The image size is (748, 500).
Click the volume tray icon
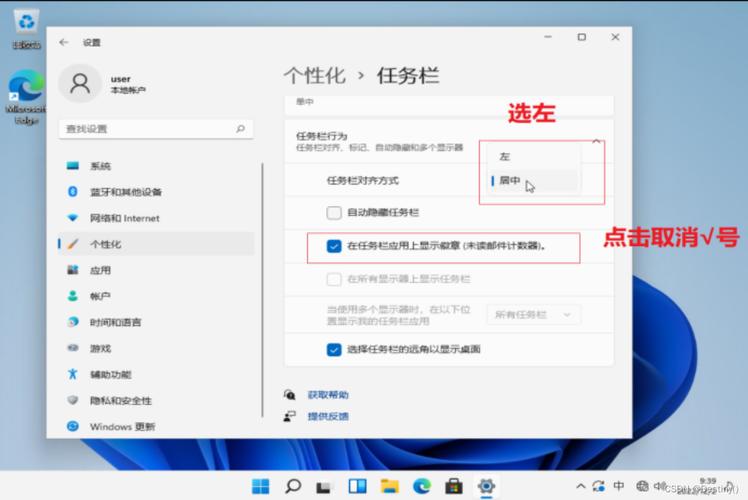pyautogui.click(x=659, y=486)
